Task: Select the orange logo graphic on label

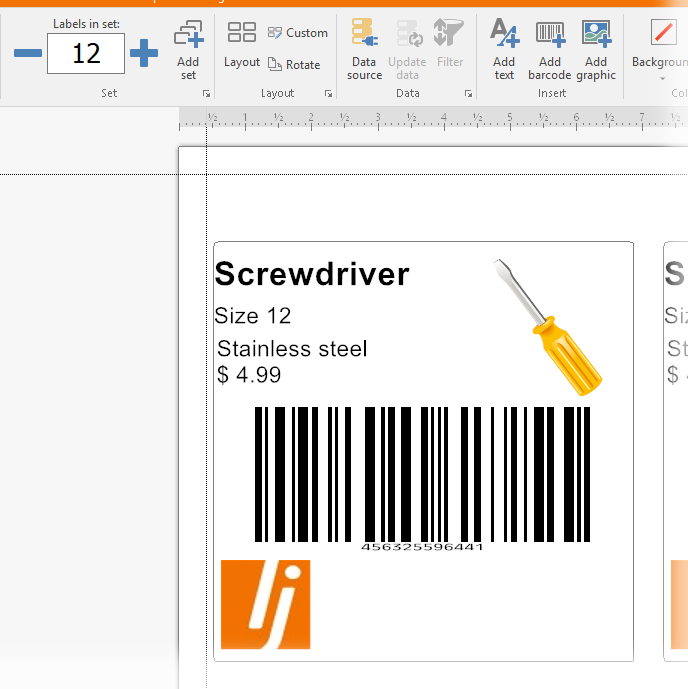Action: 265,605
